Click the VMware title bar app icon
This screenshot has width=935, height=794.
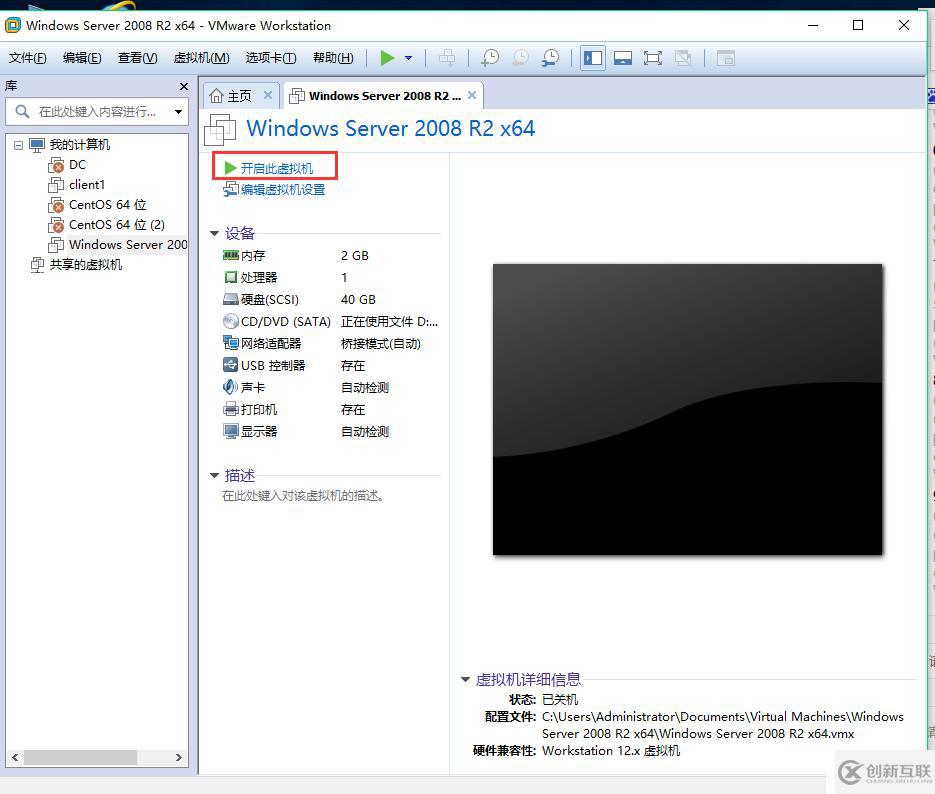[x=13, y=25]
